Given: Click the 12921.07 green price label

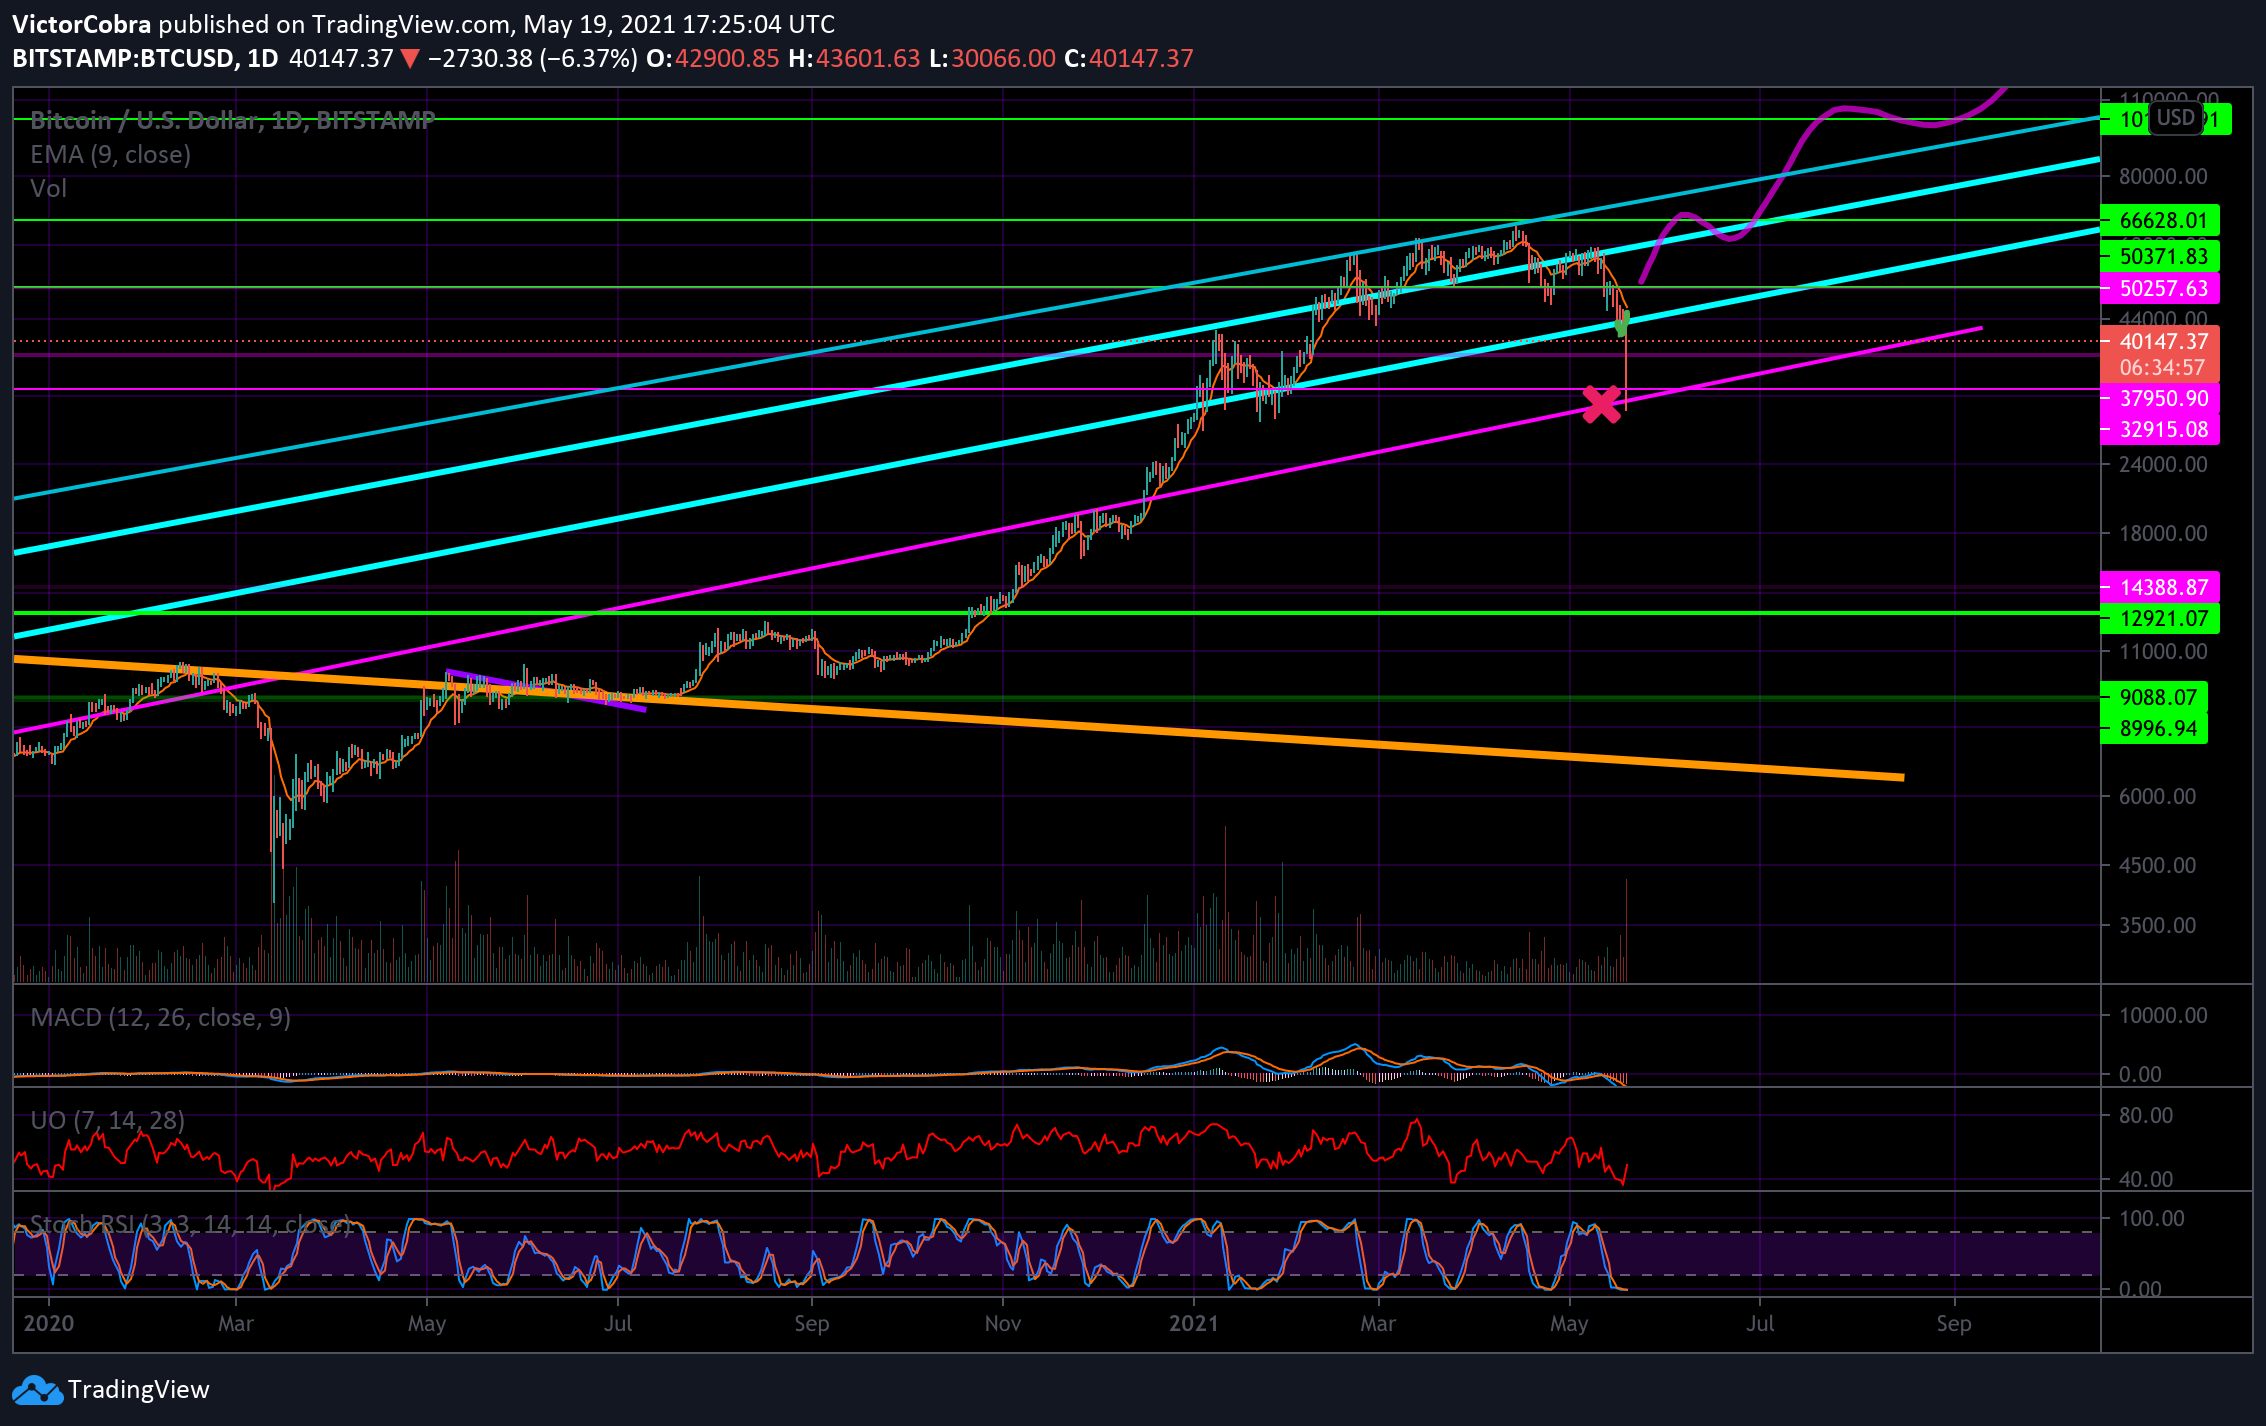Looking at the screenshot, I should [2160, 618].
